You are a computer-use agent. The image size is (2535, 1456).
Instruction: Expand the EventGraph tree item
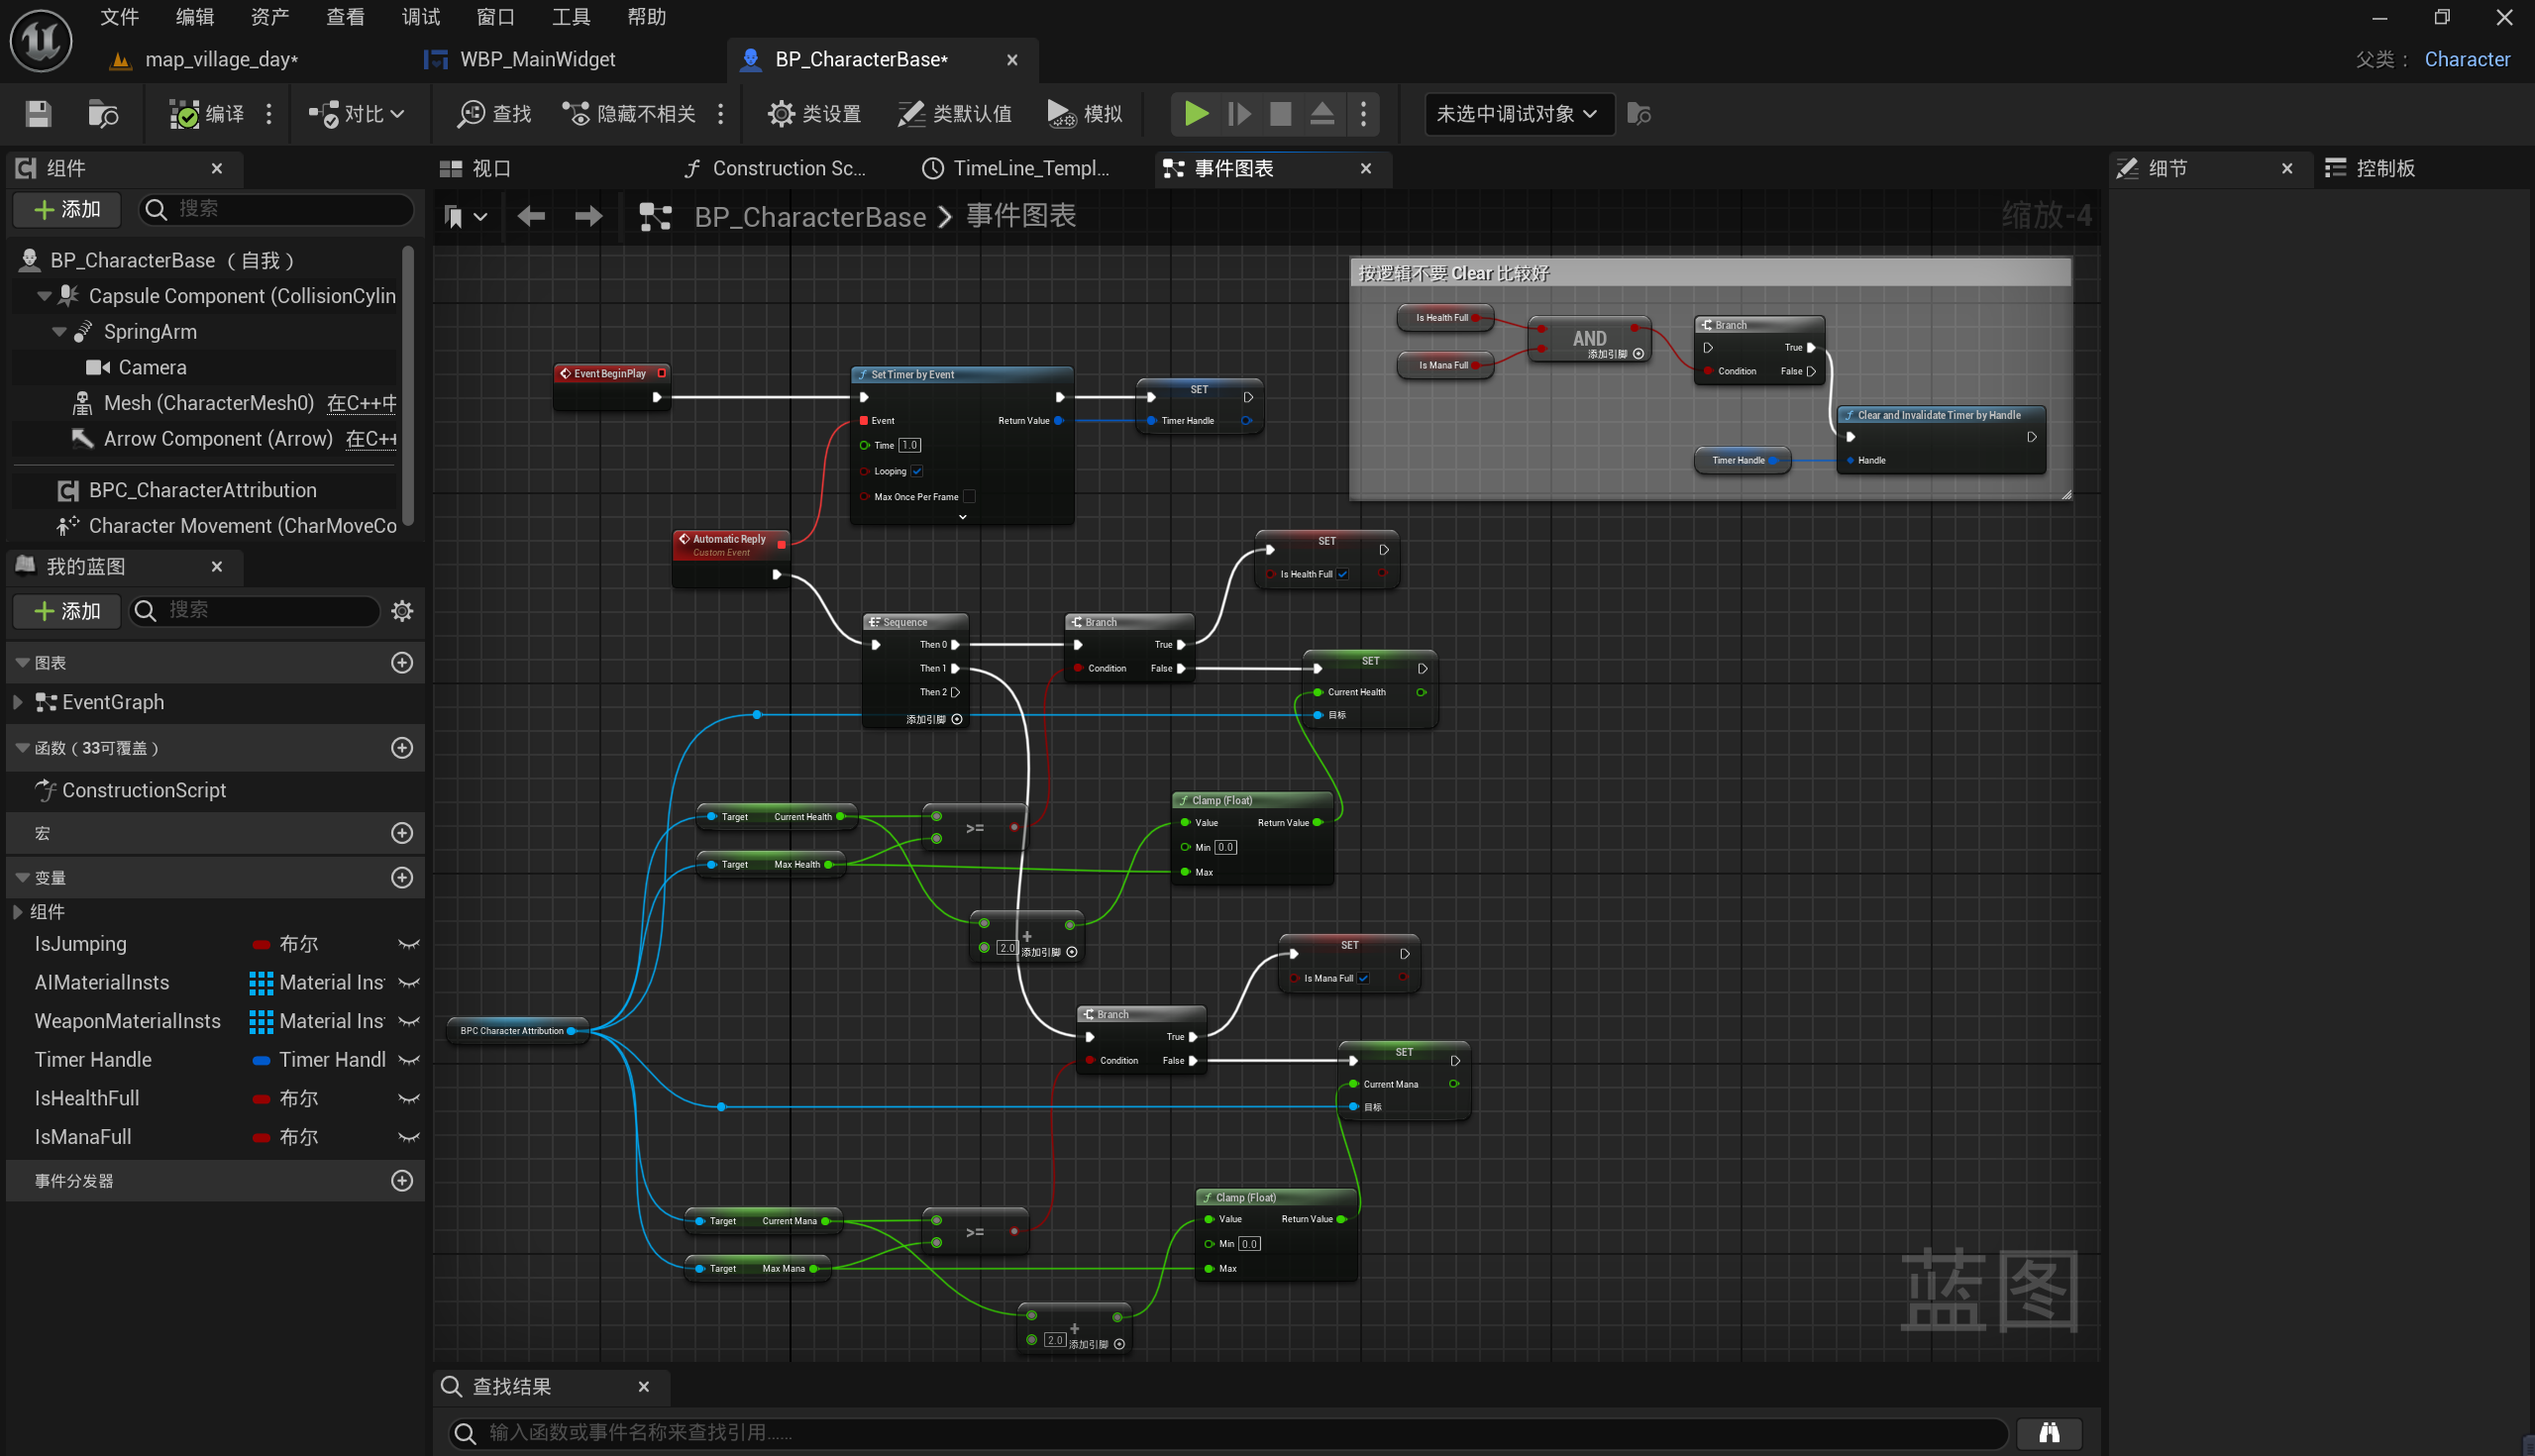coord(18,702)
